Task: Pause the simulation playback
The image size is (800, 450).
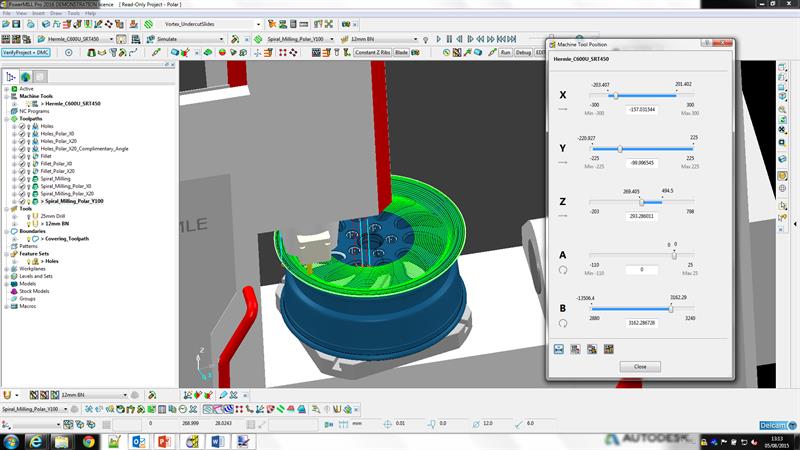Action: click(449, 39)
